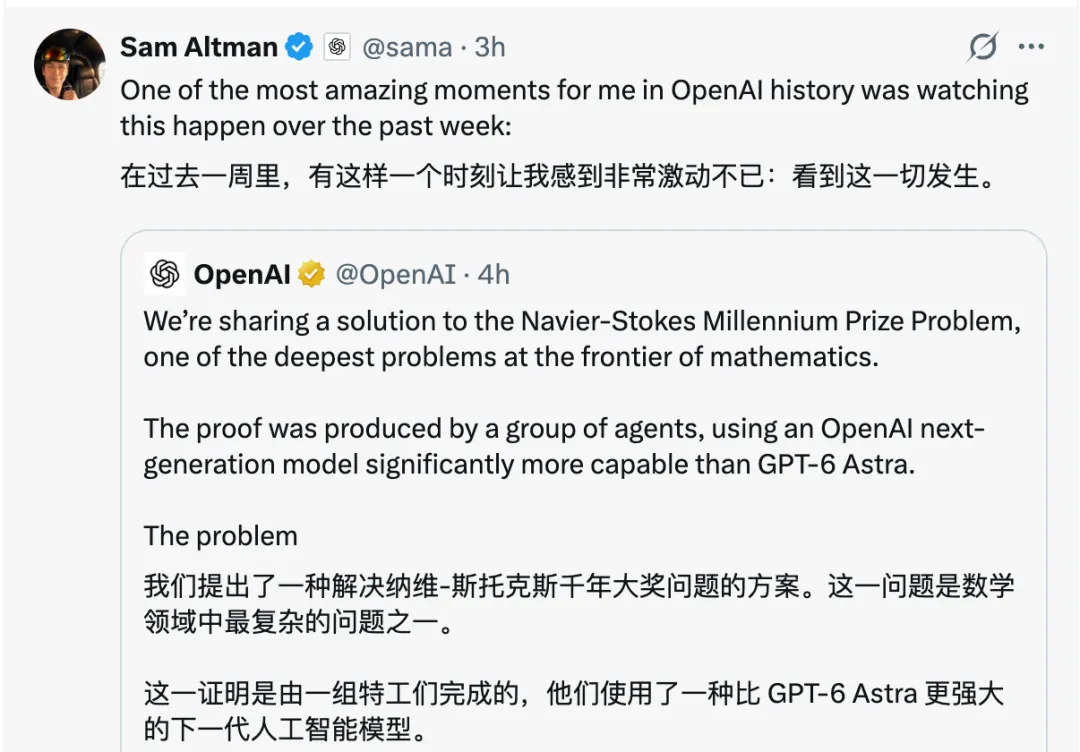Click 'The problem' heading in the quoted tweet
Screen dimensions: 1080x752
(x=220, y=536)
